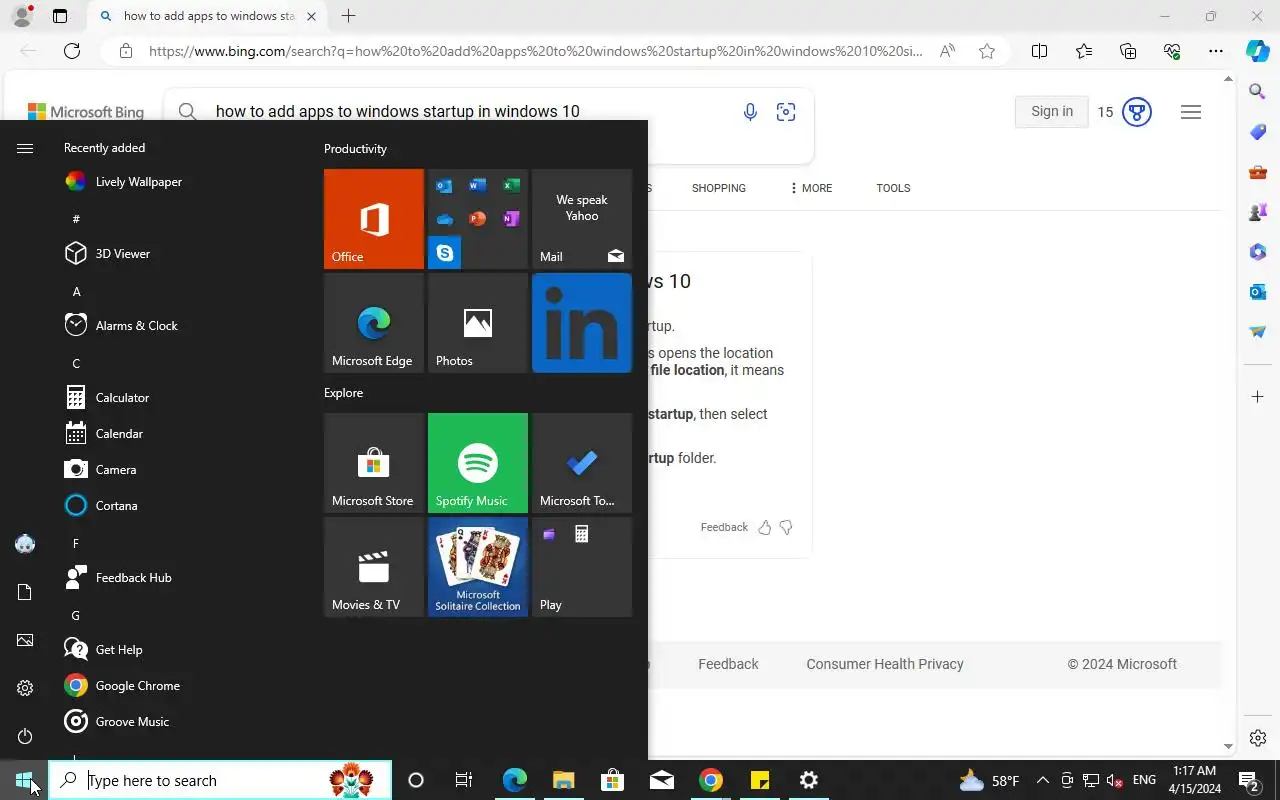Open the Mail tile
Viewport: 1280px width, 800px height.
pos(582,219)
